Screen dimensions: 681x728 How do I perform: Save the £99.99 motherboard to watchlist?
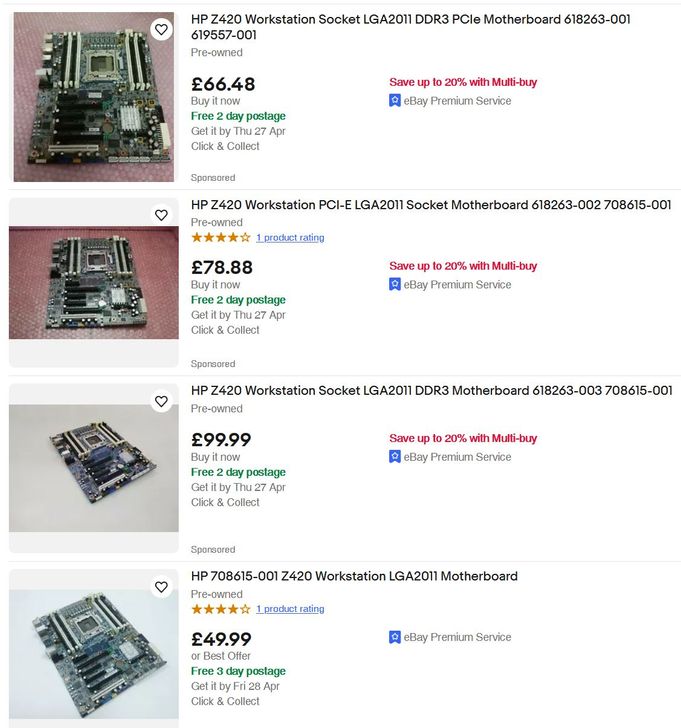tap(161, 401)
